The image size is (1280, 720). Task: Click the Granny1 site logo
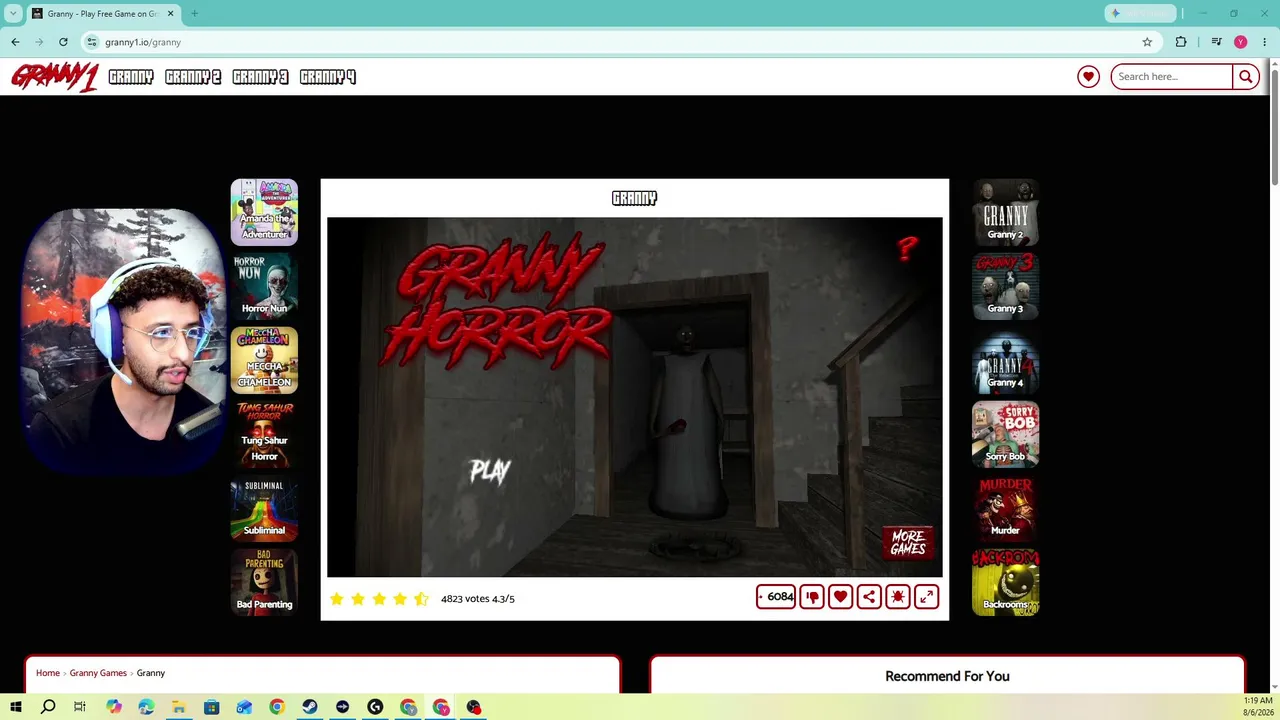54,77
